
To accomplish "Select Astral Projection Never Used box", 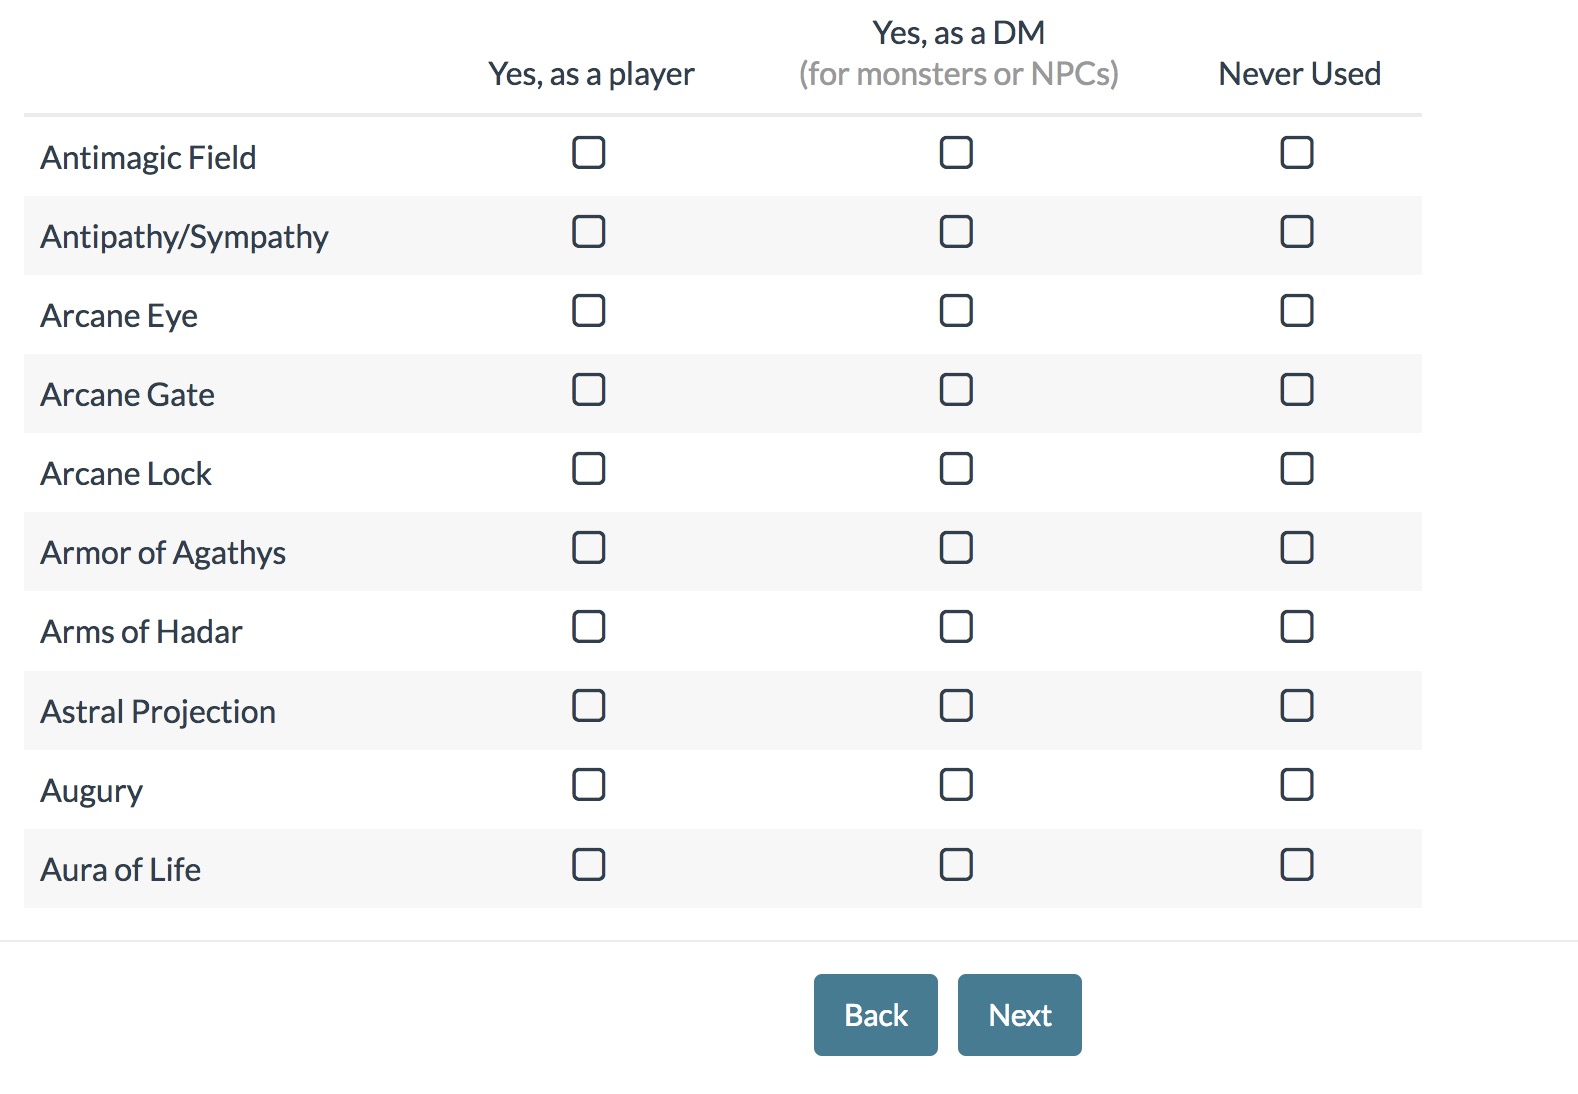I will (x=1297, y=706).
